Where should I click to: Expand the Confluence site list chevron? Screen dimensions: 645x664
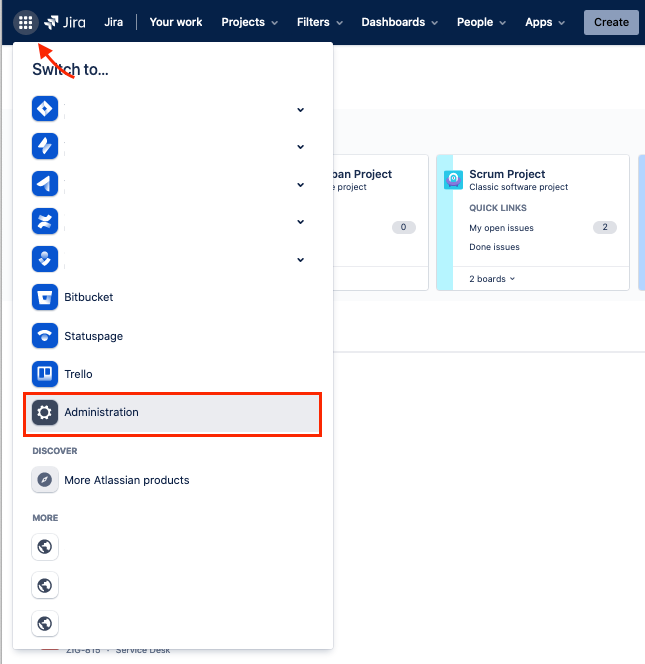(300, 222)
